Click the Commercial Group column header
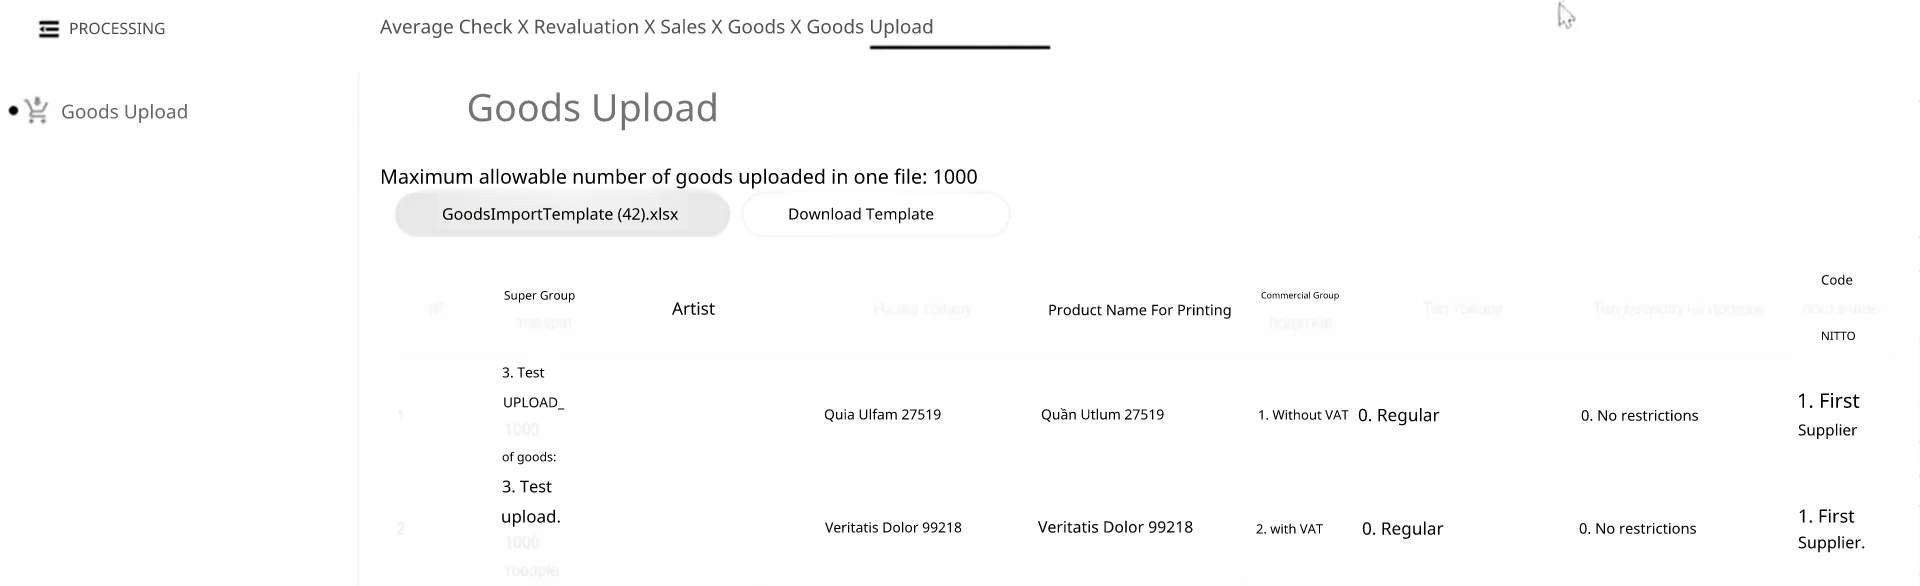This screenshot has width=1920, height=586. click(1299, 296)
